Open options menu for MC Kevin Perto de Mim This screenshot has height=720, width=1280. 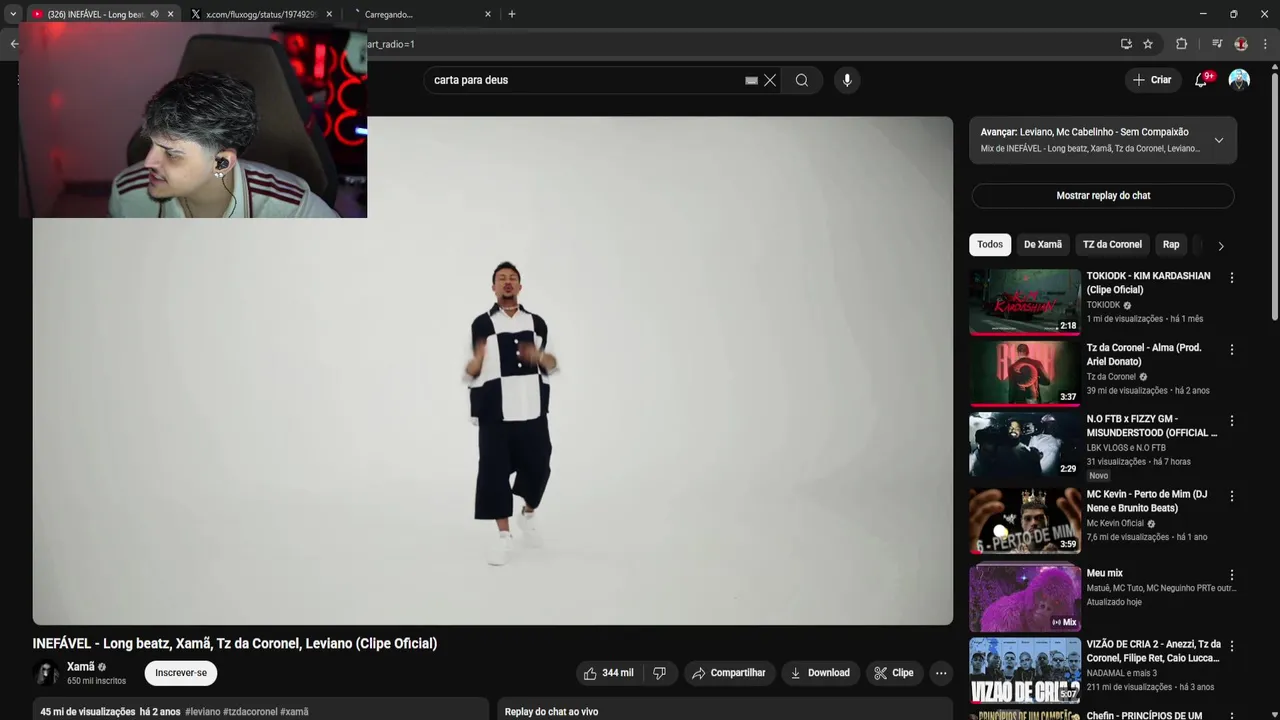click(1232, 496)
